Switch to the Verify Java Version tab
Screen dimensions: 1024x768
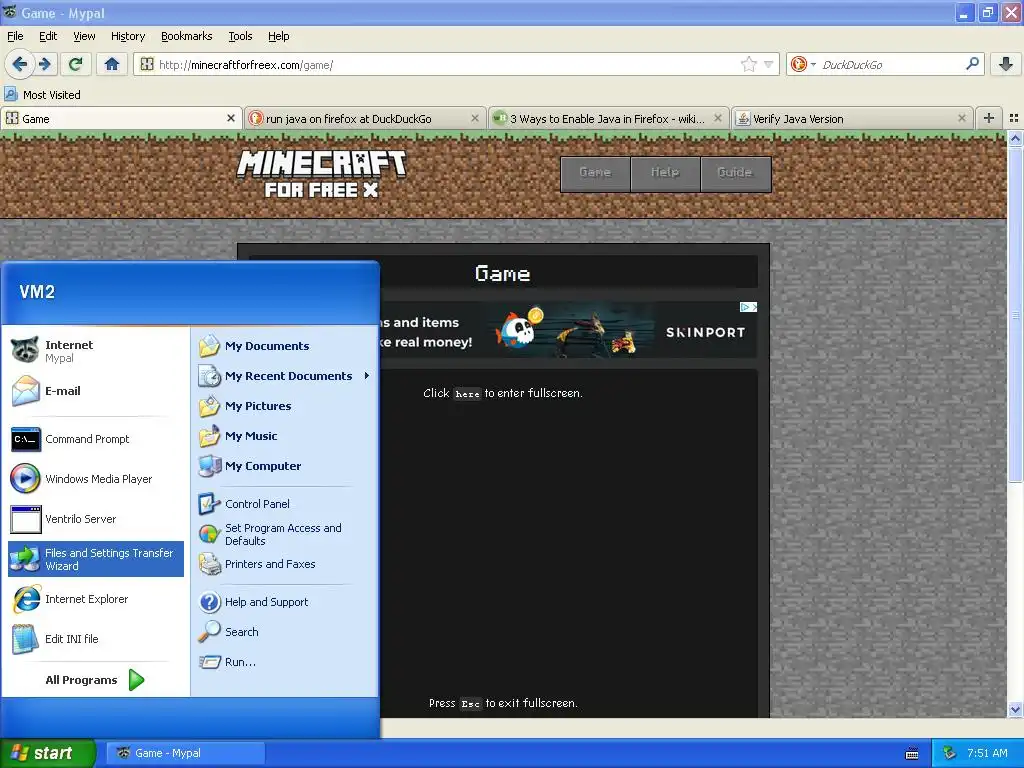852,118
